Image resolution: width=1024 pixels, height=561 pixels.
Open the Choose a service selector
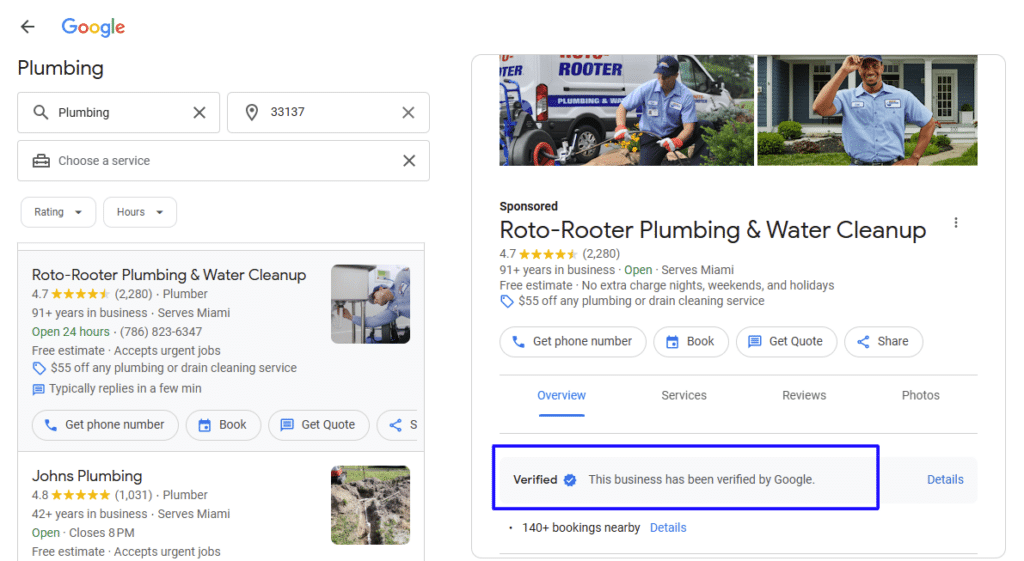click(x=223, y=161)
